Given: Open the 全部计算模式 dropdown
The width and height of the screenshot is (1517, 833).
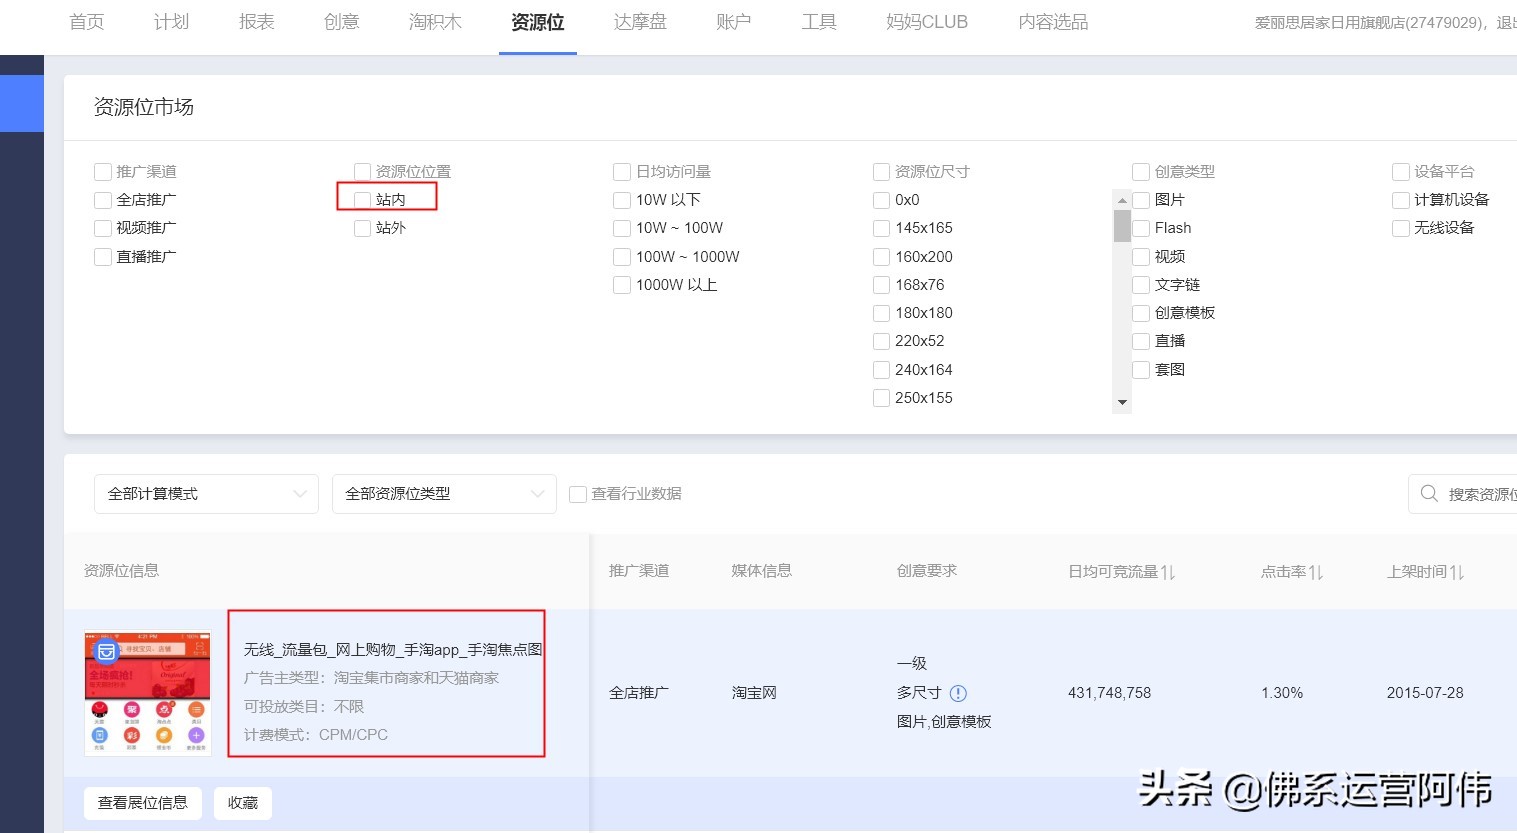Looking at the screenshot, I should 205,493.
